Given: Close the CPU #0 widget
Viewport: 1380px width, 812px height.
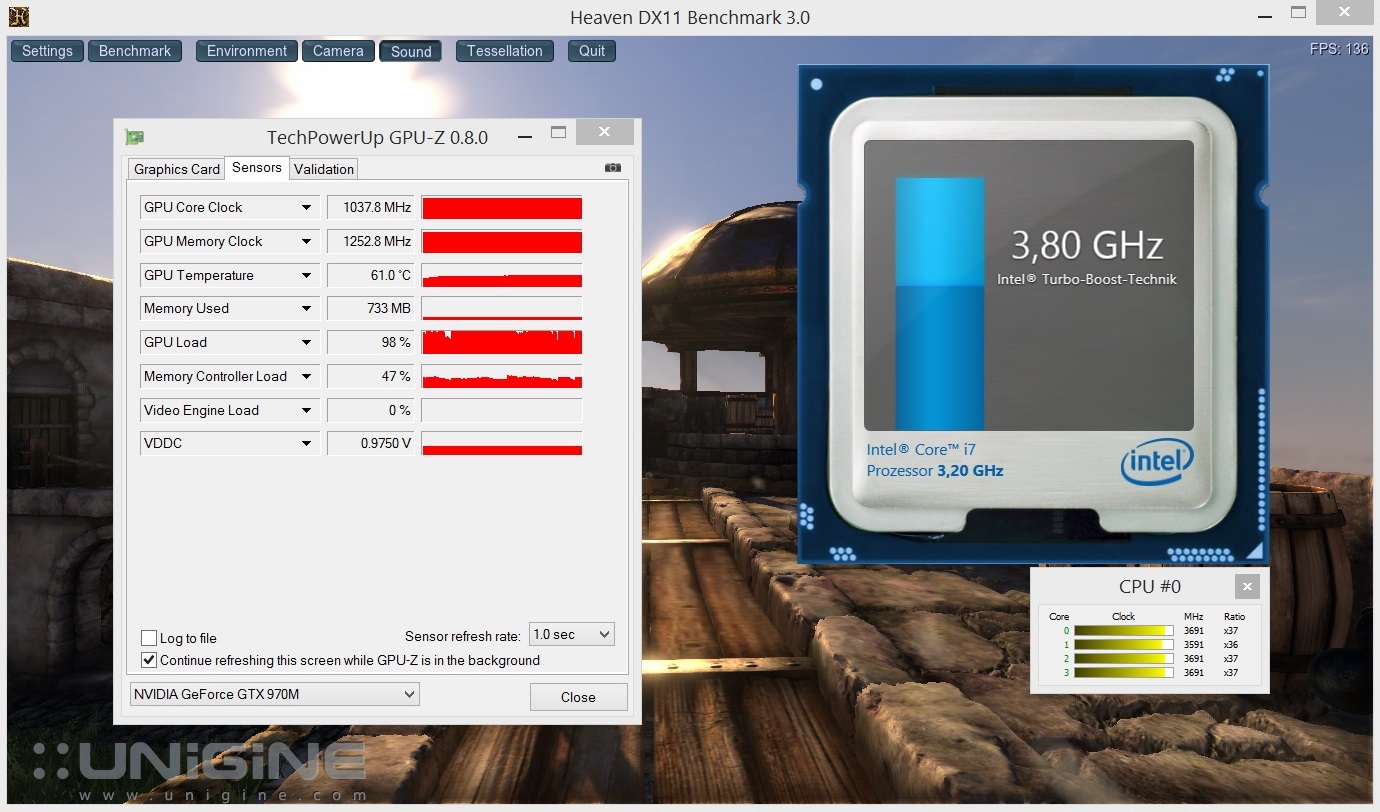Looking at the screenshot, I should pyautogui.click(x=1246, y=586).
